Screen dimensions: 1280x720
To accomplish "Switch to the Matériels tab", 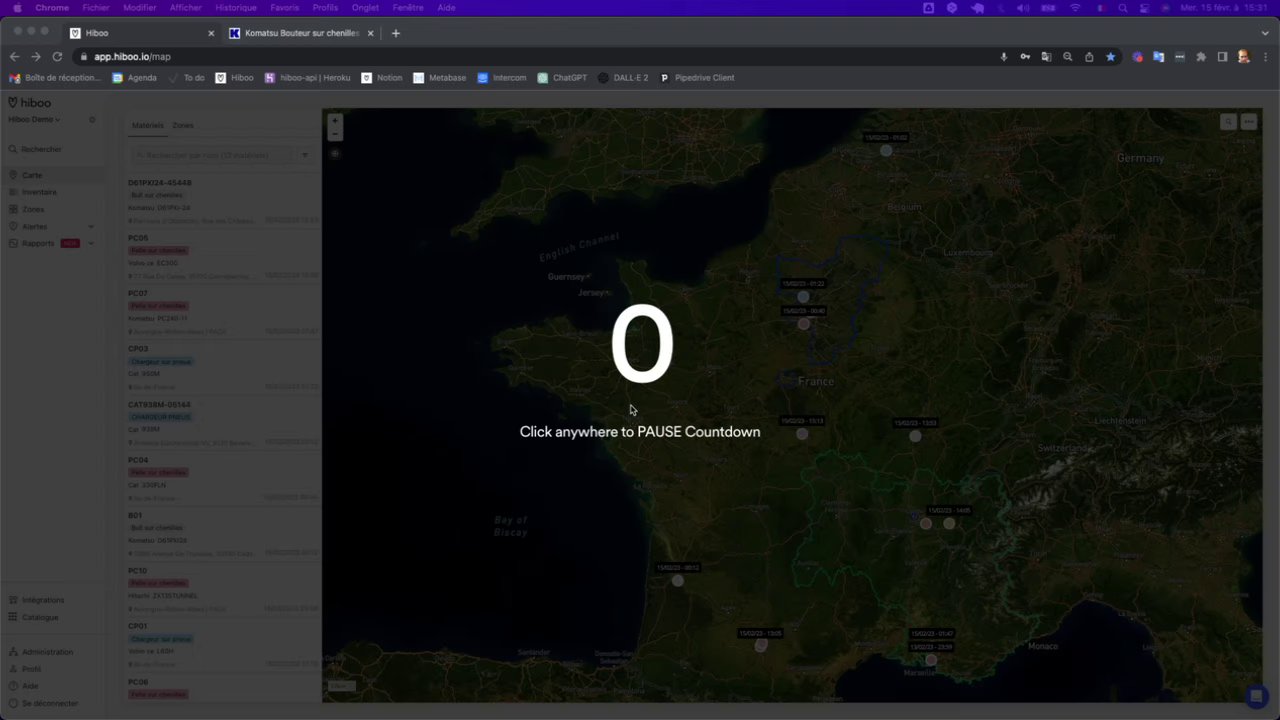I will click(x=147, y=126).
